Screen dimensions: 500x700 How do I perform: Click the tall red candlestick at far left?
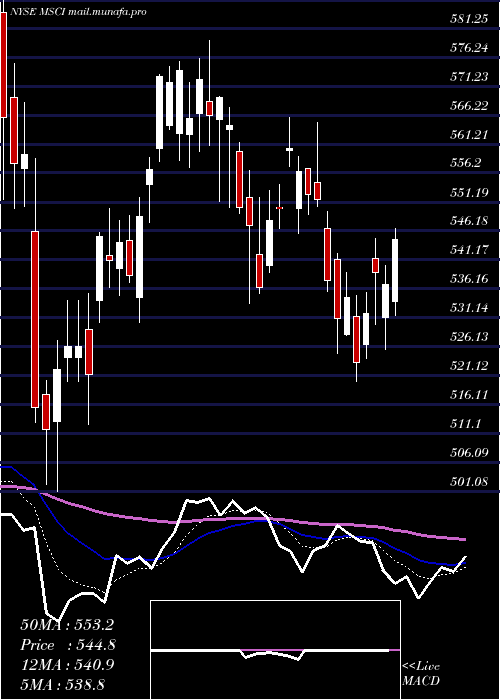point(4,65)
